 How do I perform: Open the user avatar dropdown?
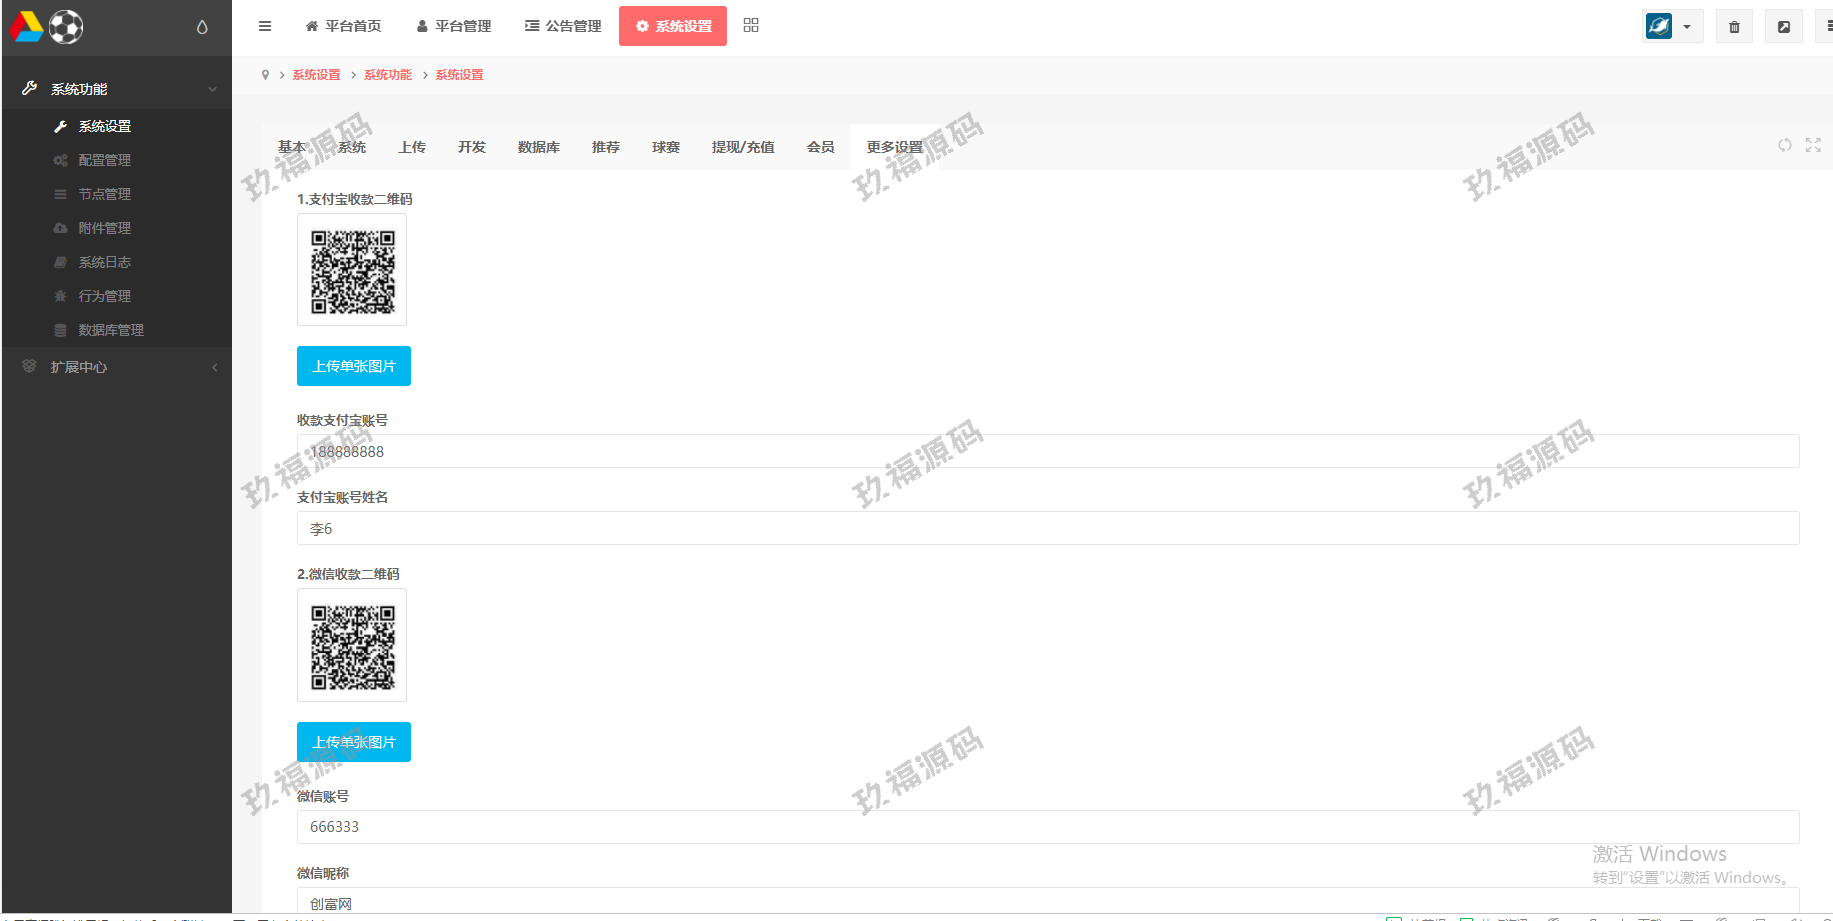(x=1671, y=26)
